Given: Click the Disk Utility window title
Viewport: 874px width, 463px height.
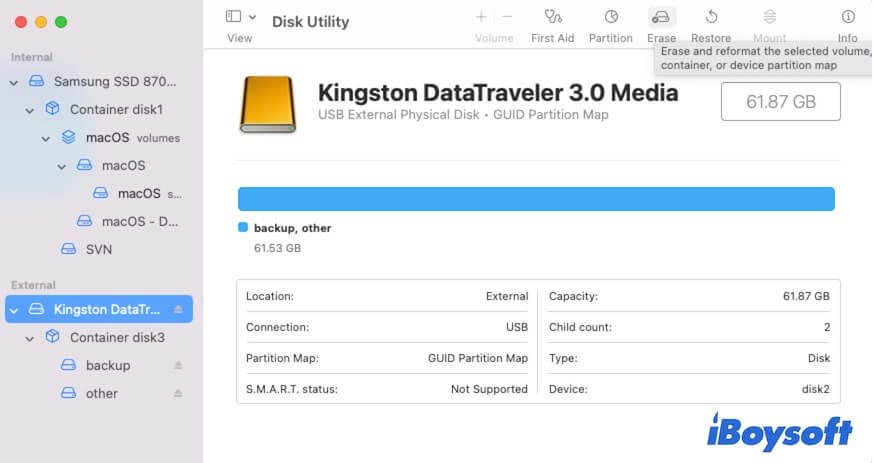Looking at the screenshot, I should (x=310, y=22).
